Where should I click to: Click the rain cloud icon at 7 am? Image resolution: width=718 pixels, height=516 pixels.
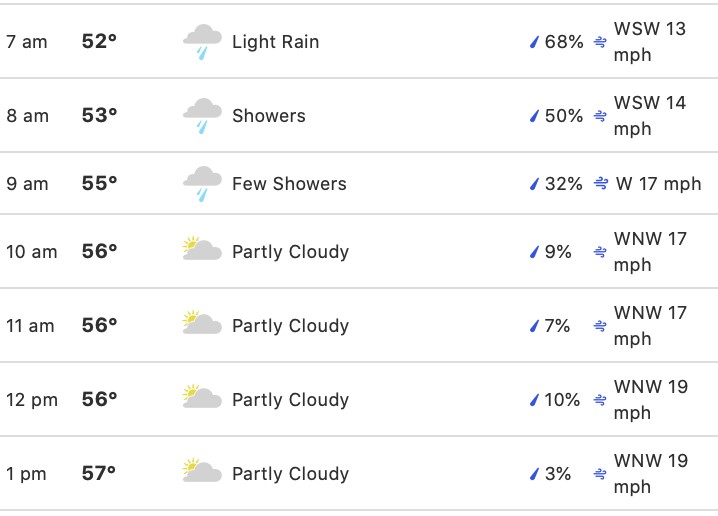202,42
